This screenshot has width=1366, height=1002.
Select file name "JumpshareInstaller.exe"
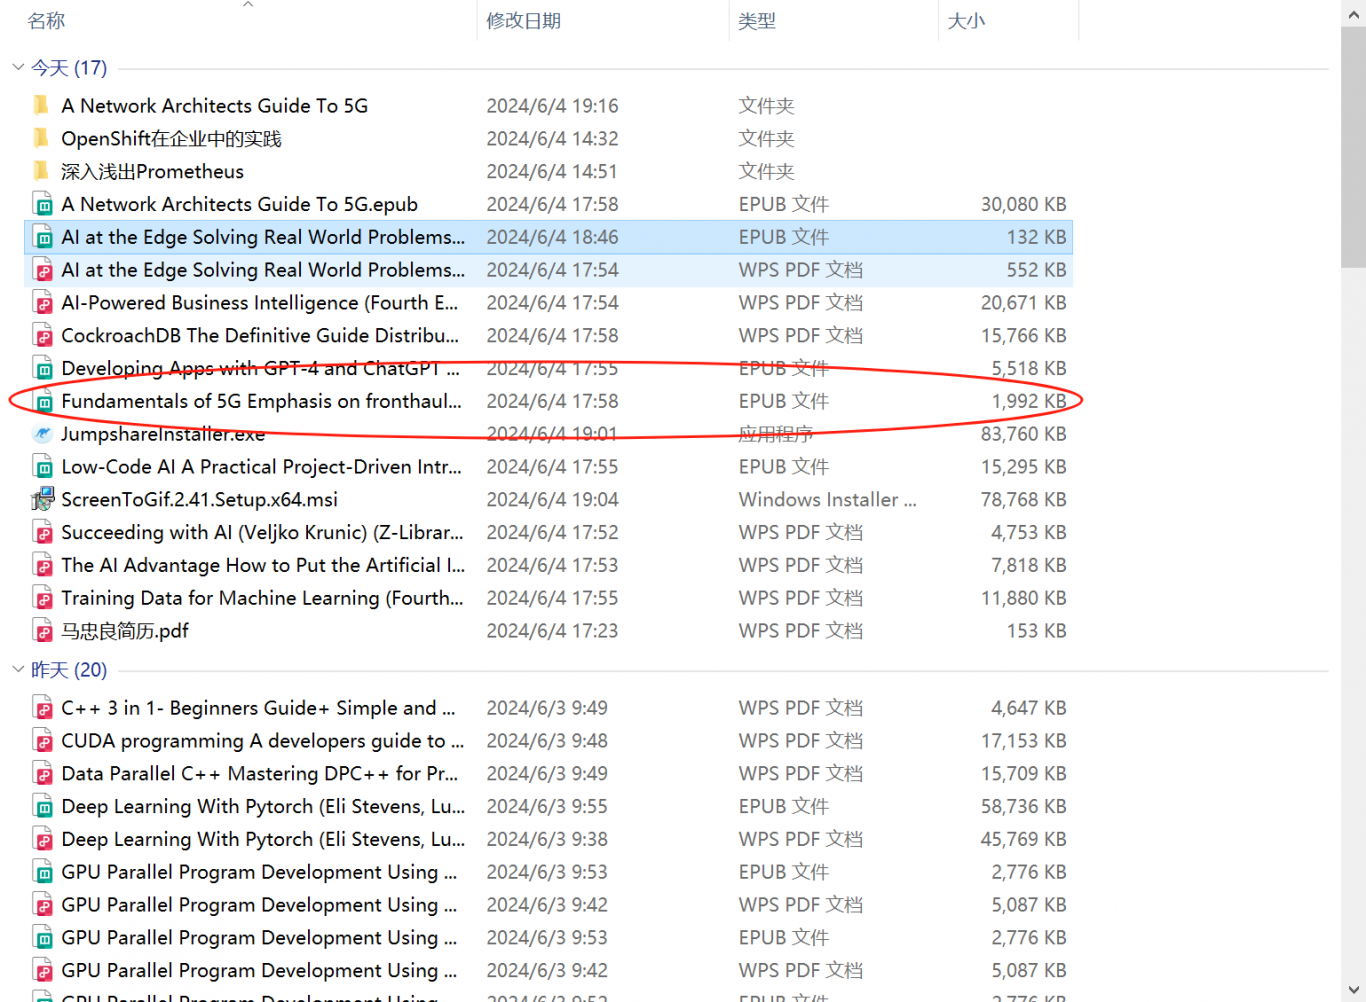(x=163, y=434)
